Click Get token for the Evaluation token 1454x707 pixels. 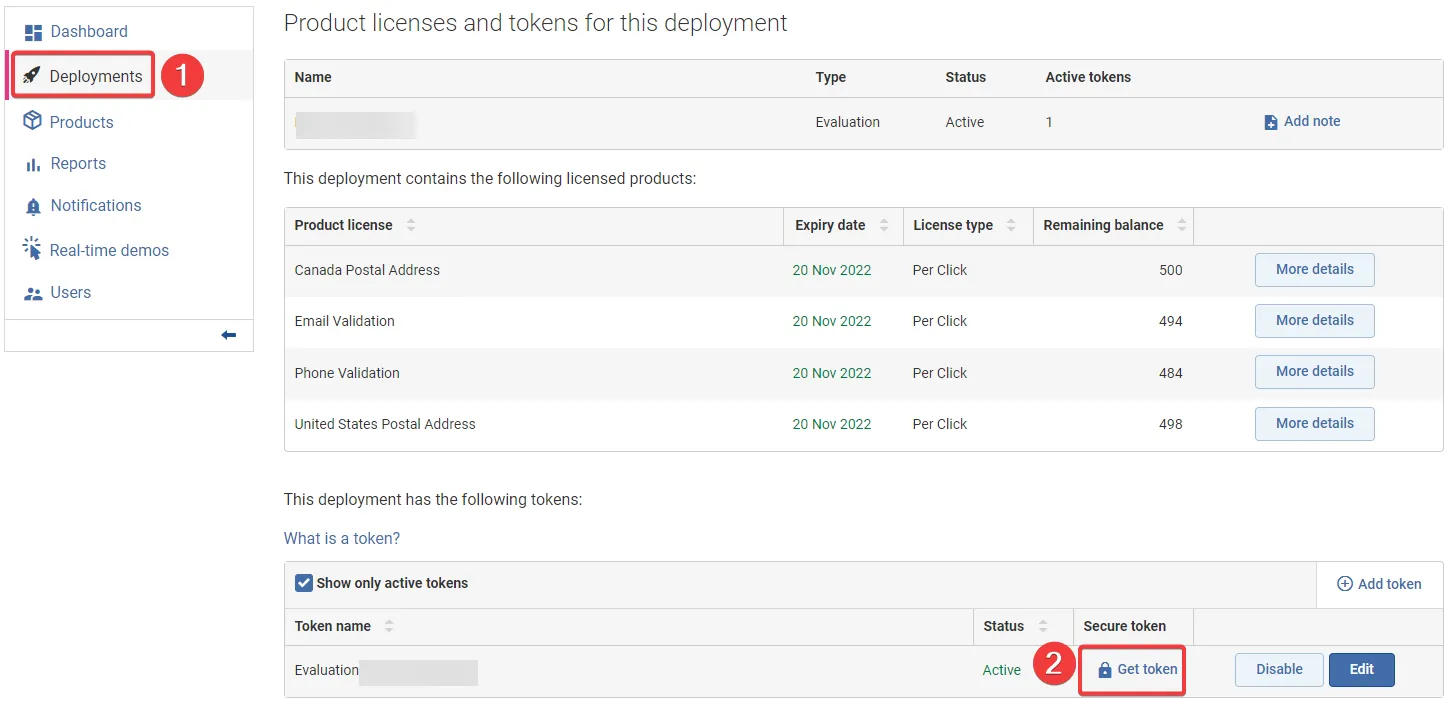click(x=1137, y=669)
